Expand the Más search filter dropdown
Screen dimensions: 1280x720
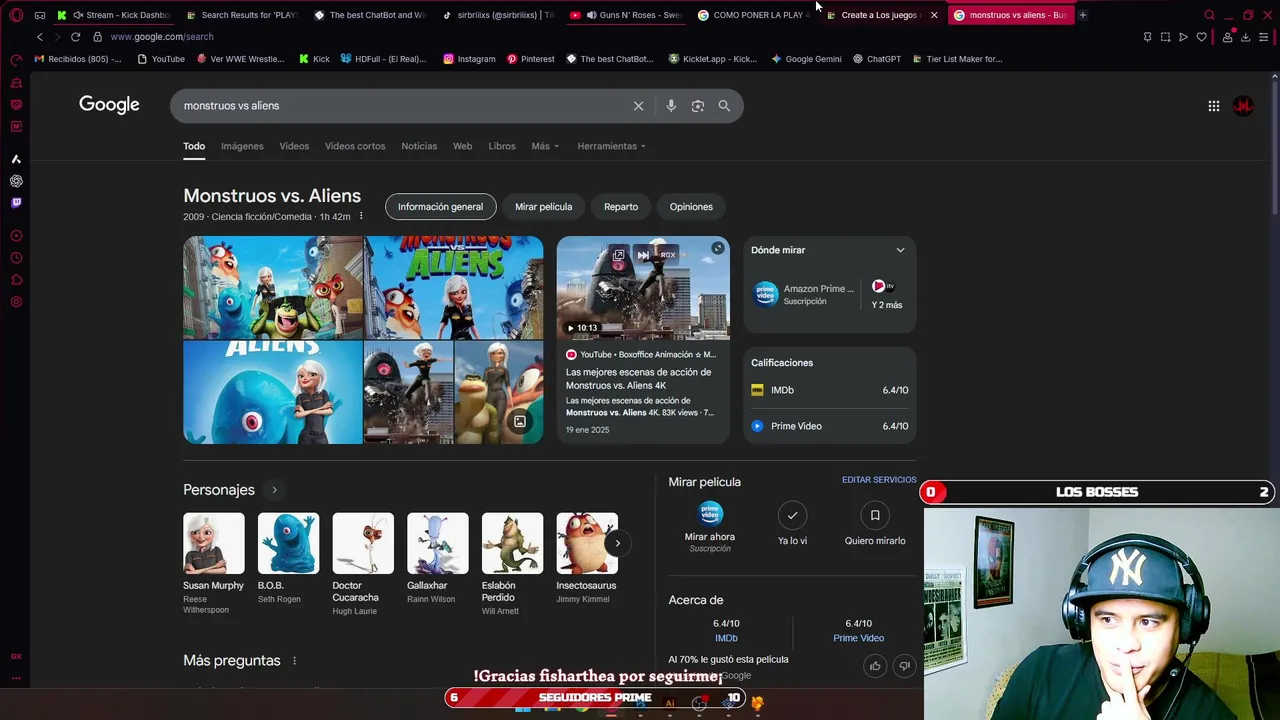545,146
